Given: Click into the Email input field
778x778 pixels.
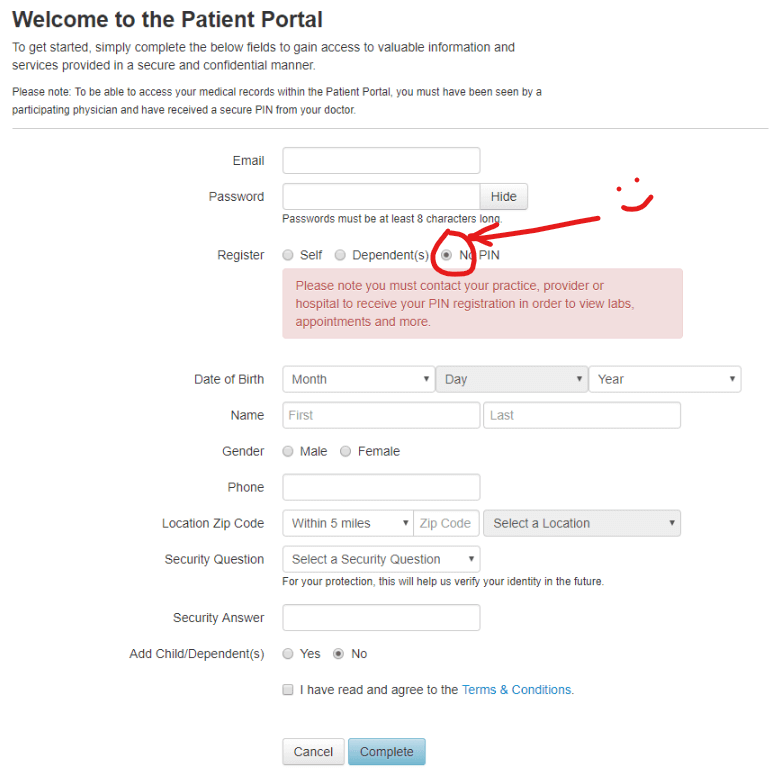Looking at the screenshot, I should pos(381,161).
